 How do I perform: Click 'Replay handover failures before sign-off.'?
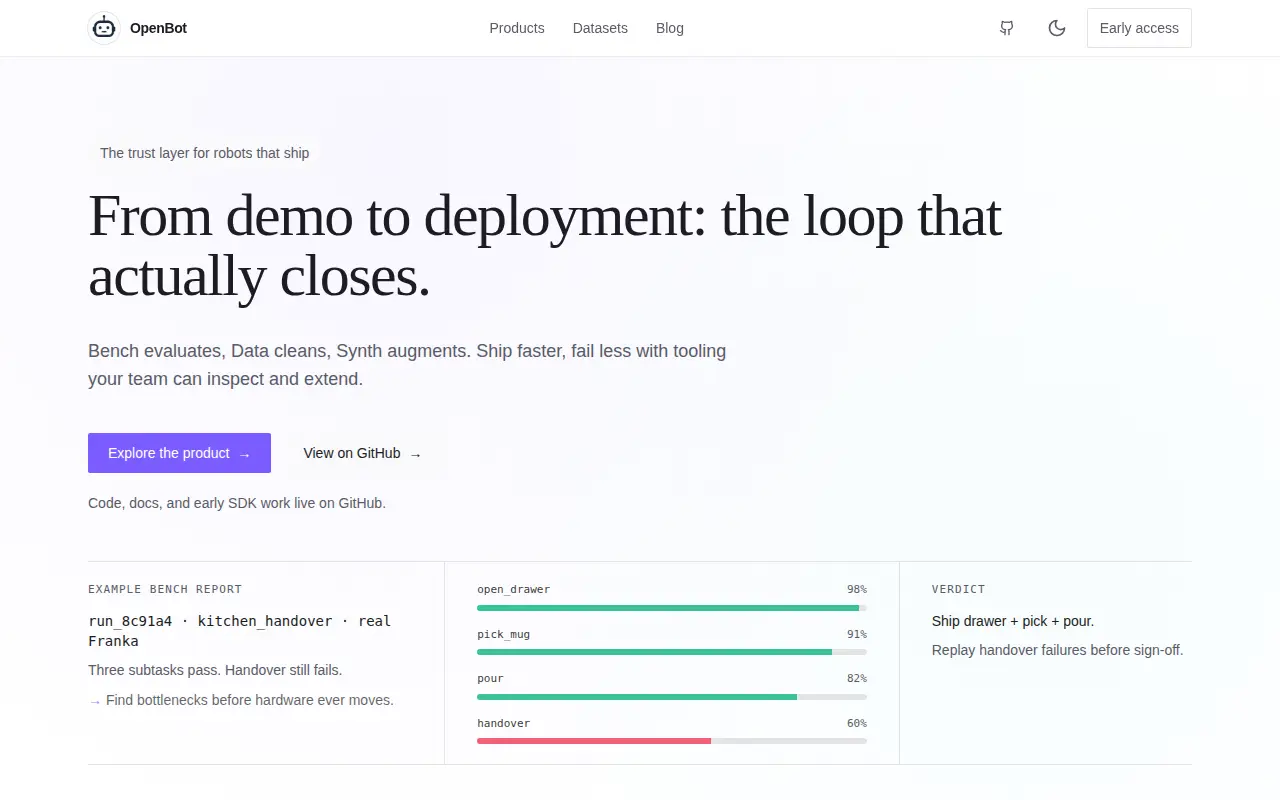1057,650
